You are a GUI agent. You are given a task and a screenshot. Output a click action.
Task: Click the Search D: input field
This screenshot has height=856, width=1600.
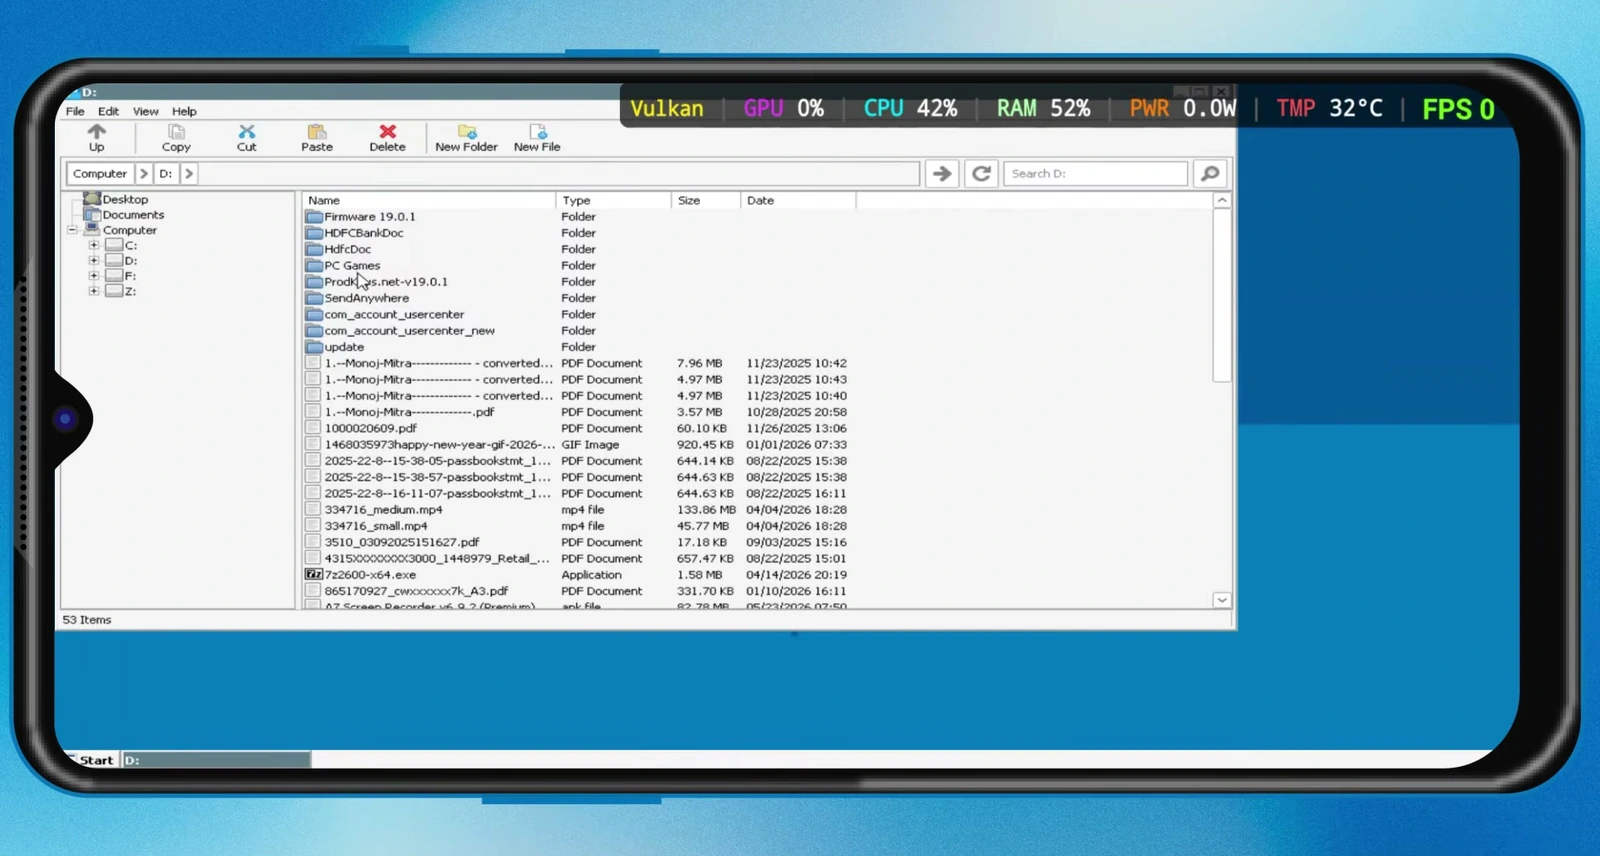click(1096, 173)
